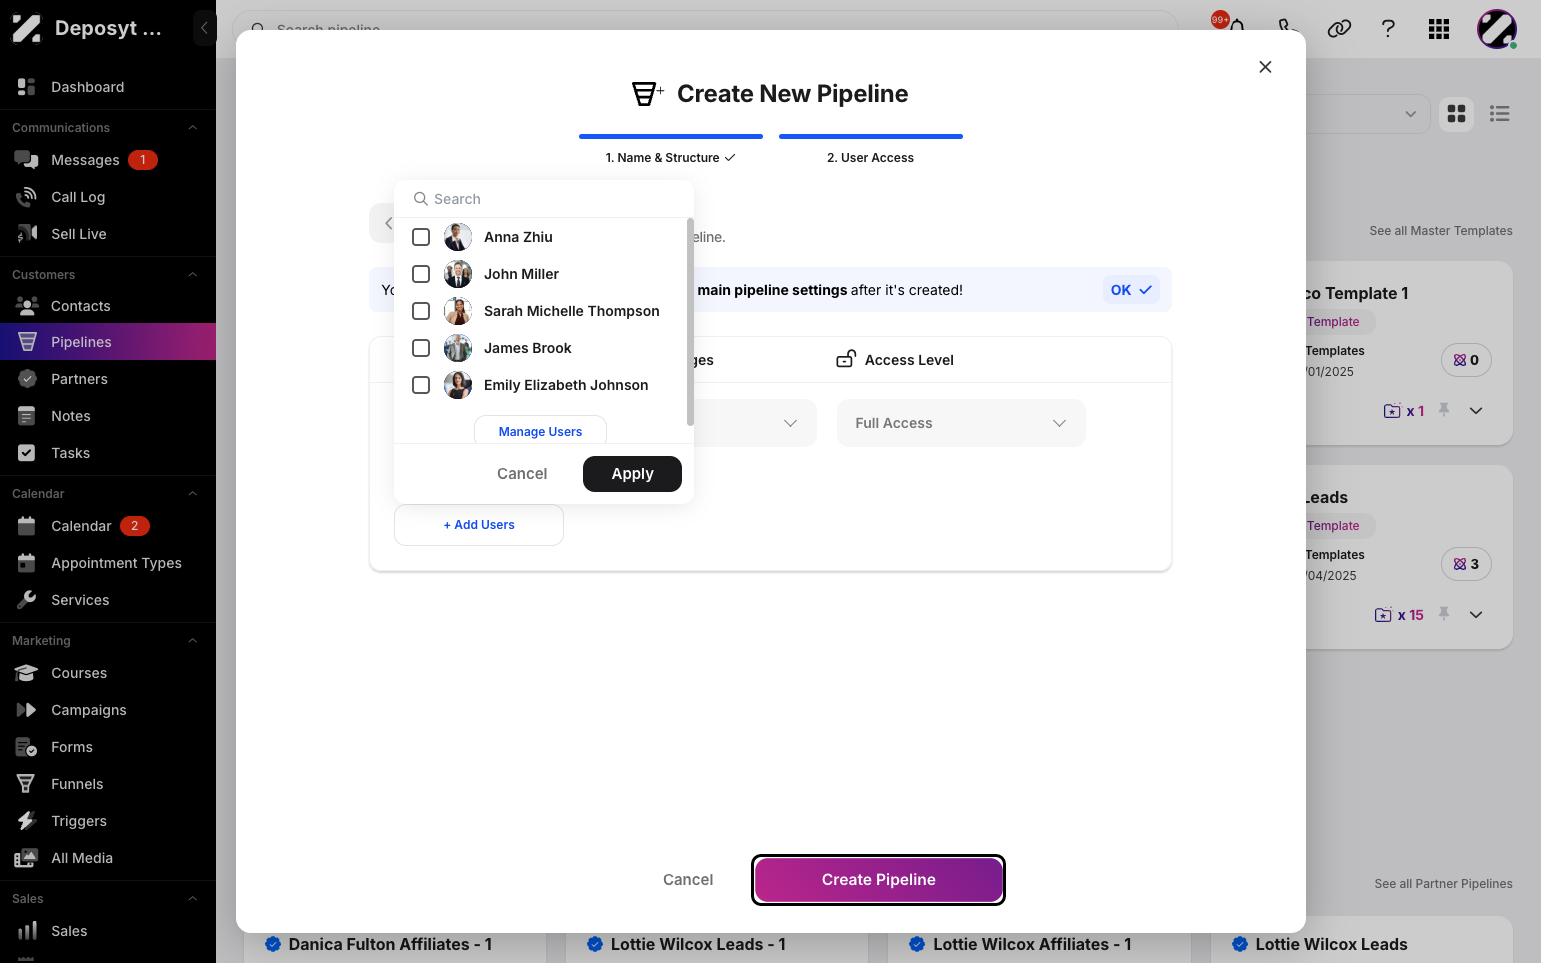
Task: Open the Messages sidebar icon
Action: click(x=27, y=160)
